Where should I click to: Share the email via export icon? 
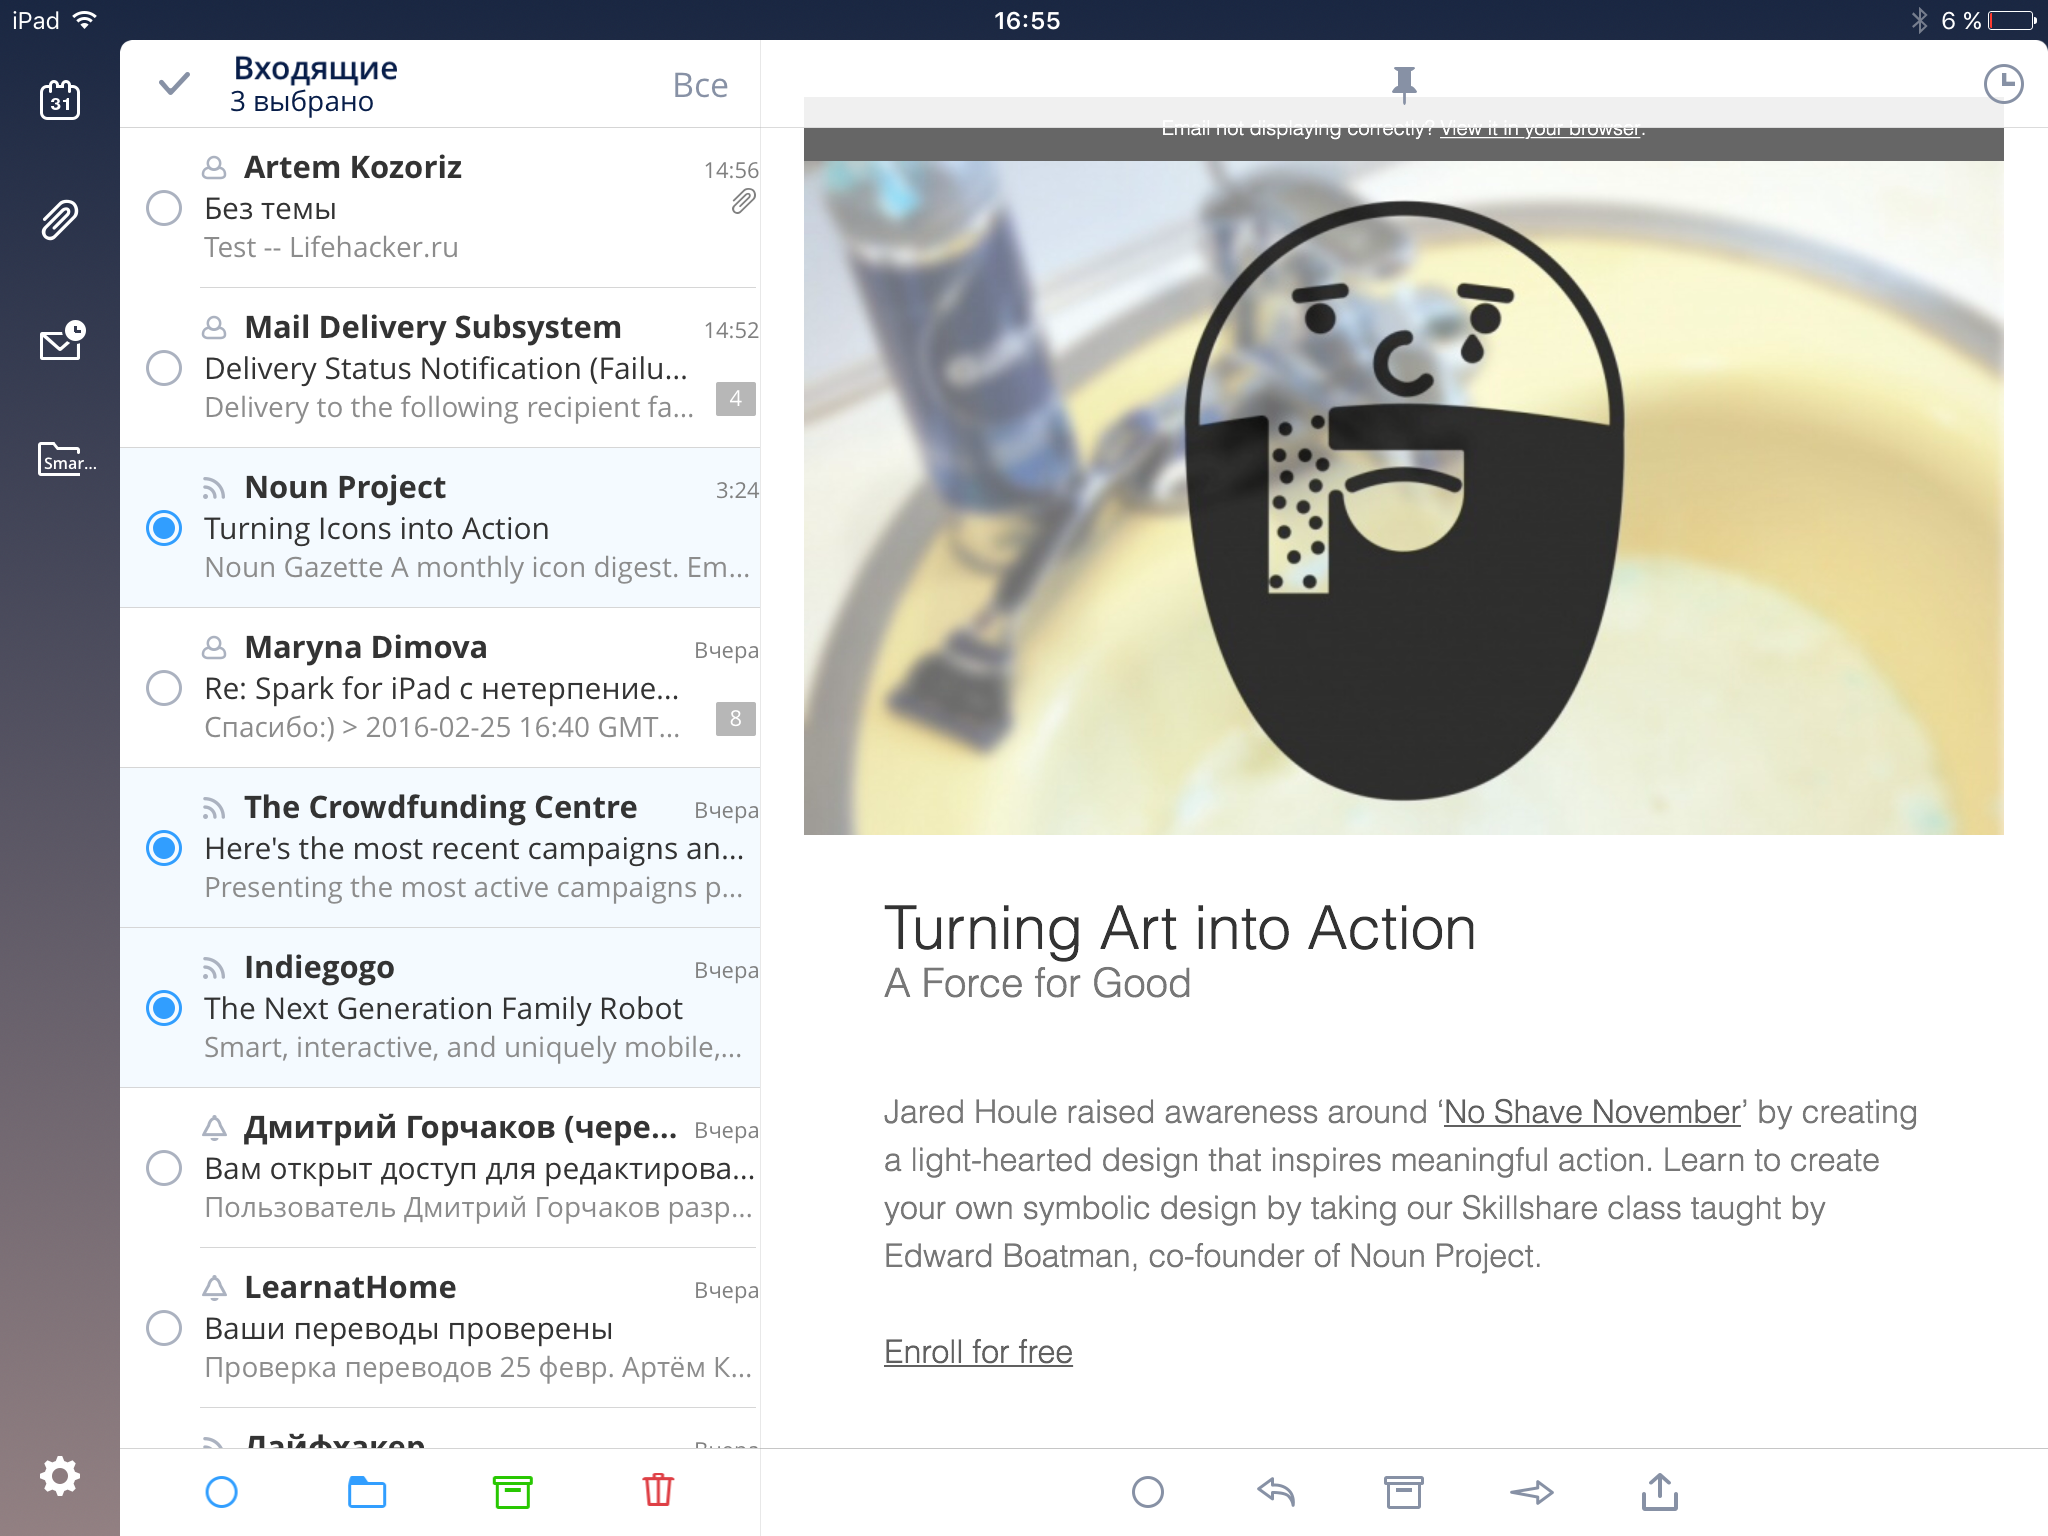[1660, 1491]
